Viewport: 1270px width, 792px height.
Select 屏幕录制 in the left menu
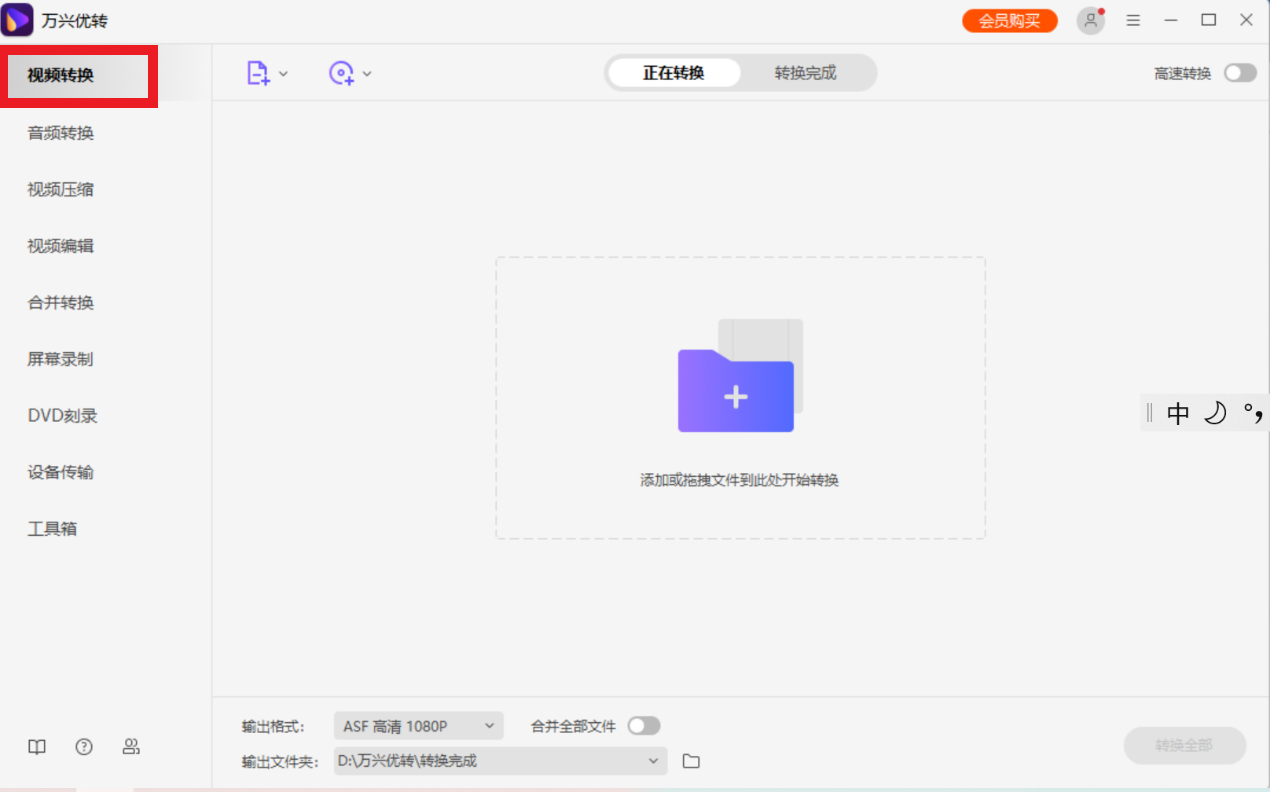58,359
